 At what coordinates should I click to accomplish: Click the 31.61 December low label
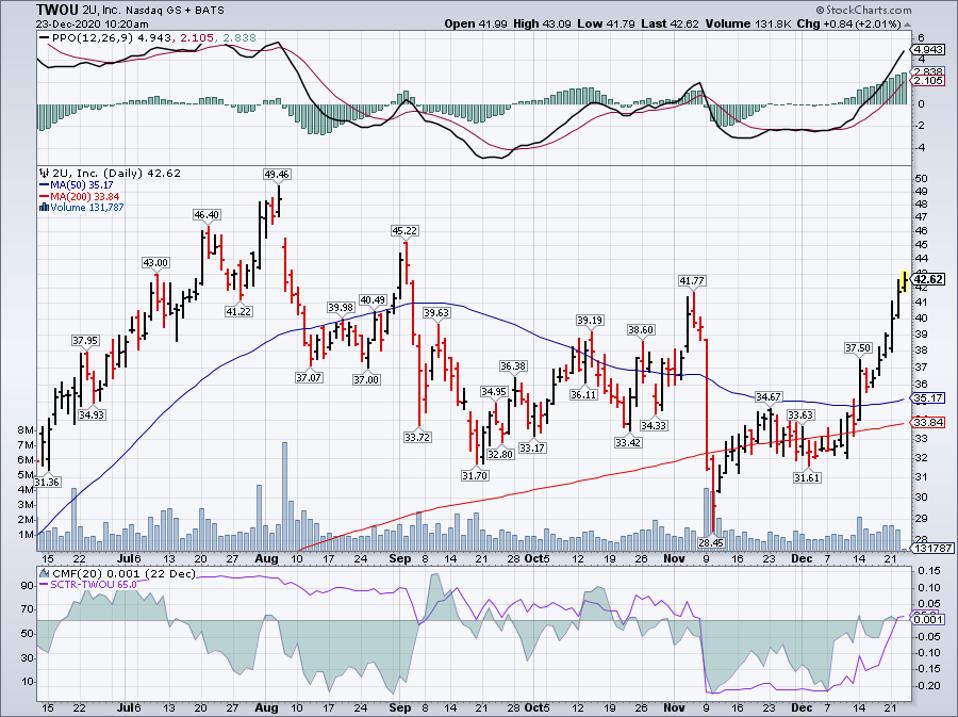tap(807, 478)
